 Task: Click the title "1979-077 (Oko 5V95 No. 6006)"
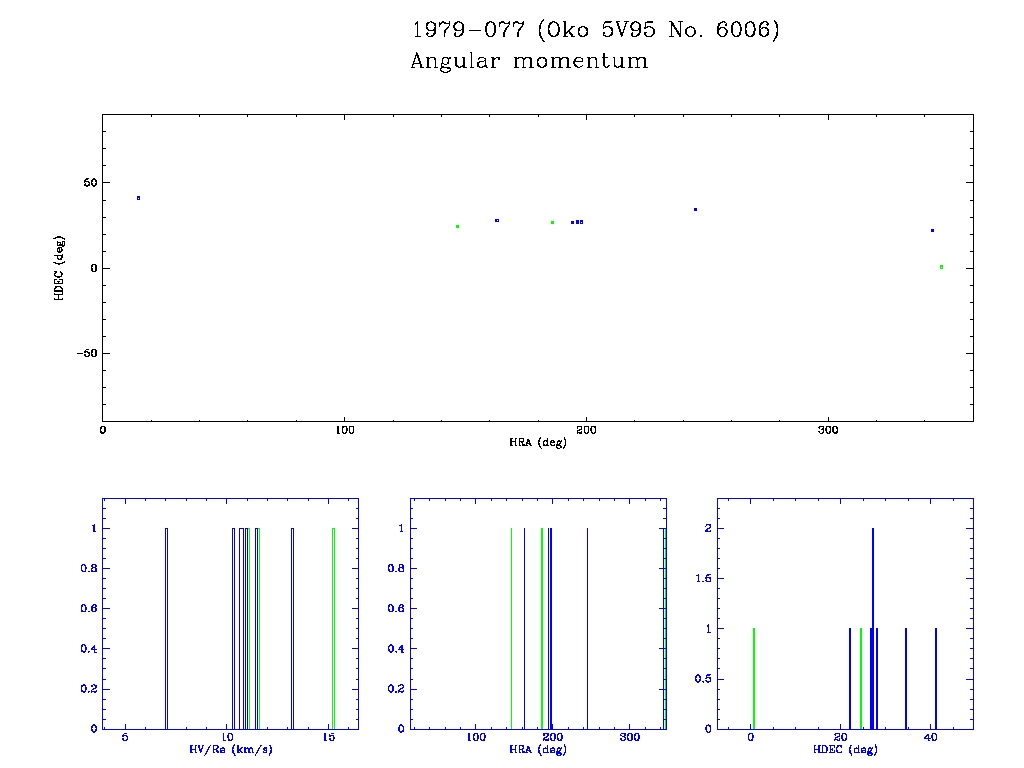[596, 30]
